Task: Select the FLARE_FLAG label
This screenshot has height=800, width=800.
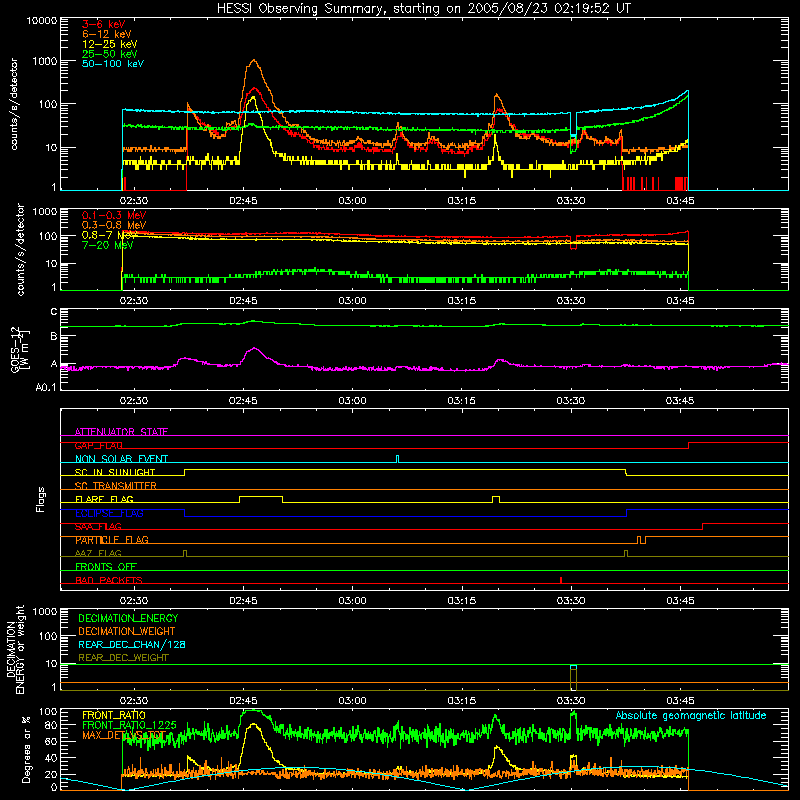Action: coord(104,499)
